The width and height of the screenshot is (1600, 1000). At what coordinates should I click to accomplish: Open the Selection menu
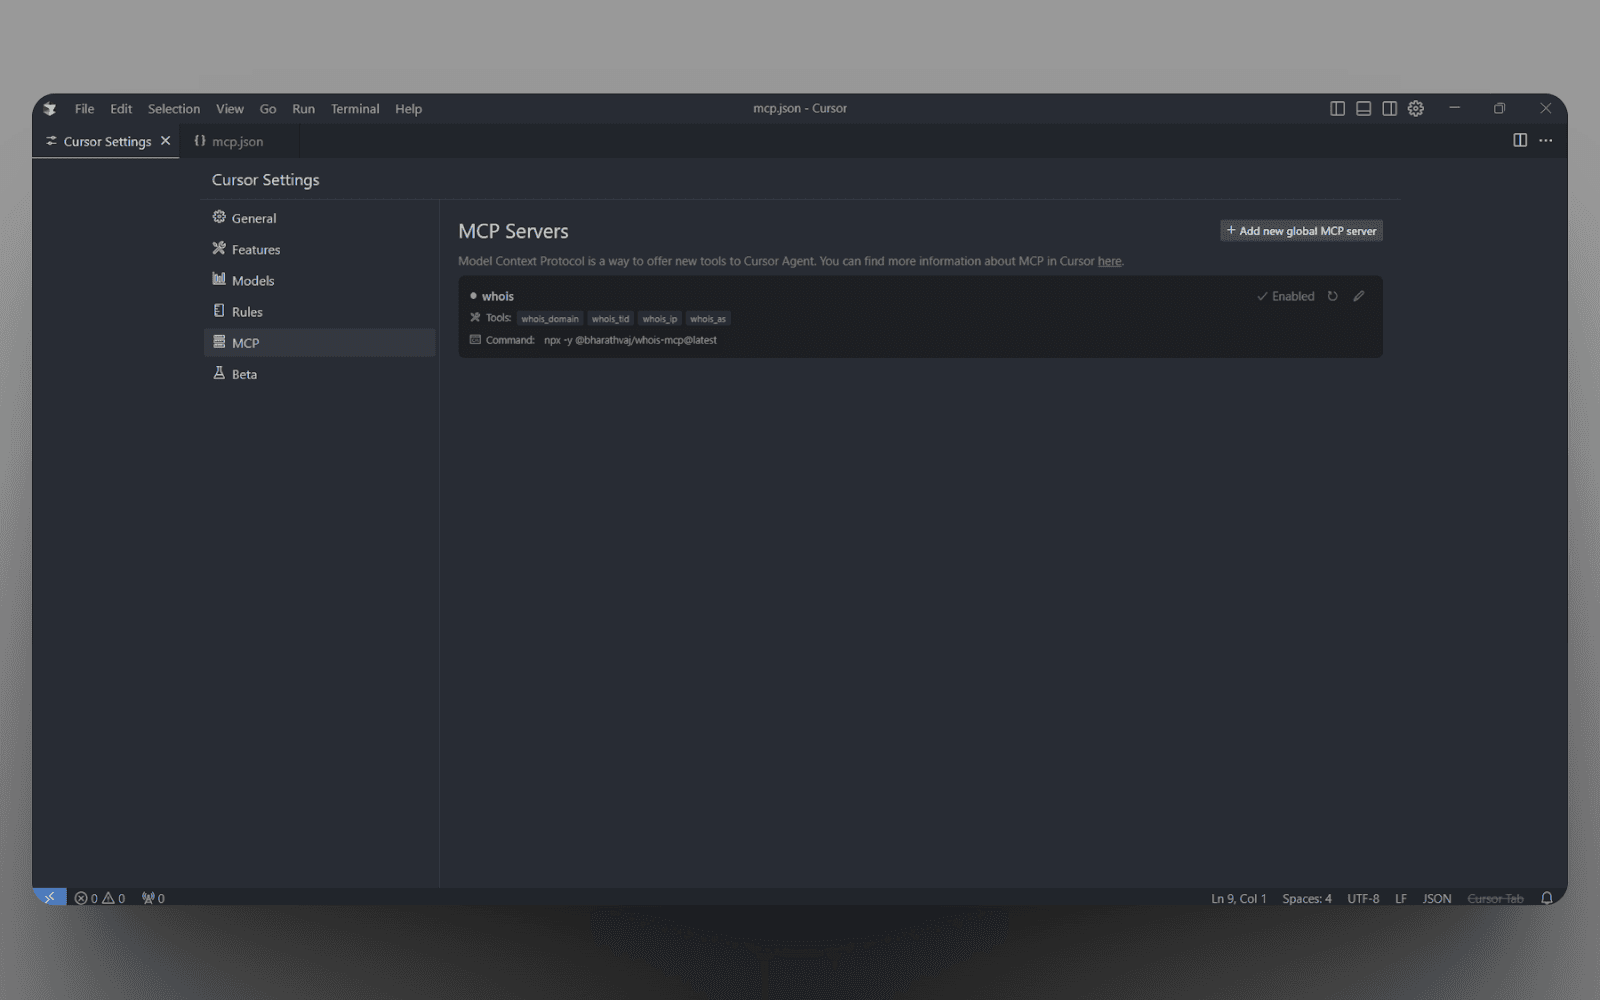point(174,109)
